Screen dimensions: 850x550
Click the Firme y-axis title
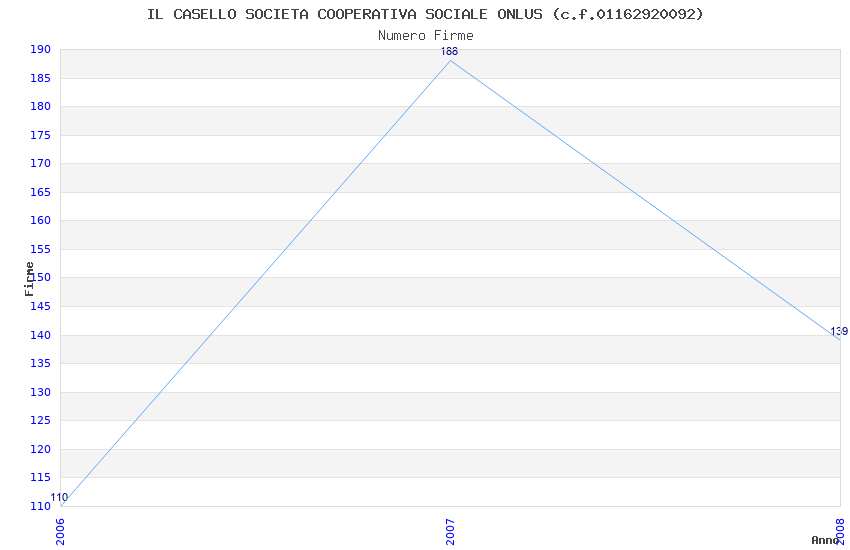[29, 279]
